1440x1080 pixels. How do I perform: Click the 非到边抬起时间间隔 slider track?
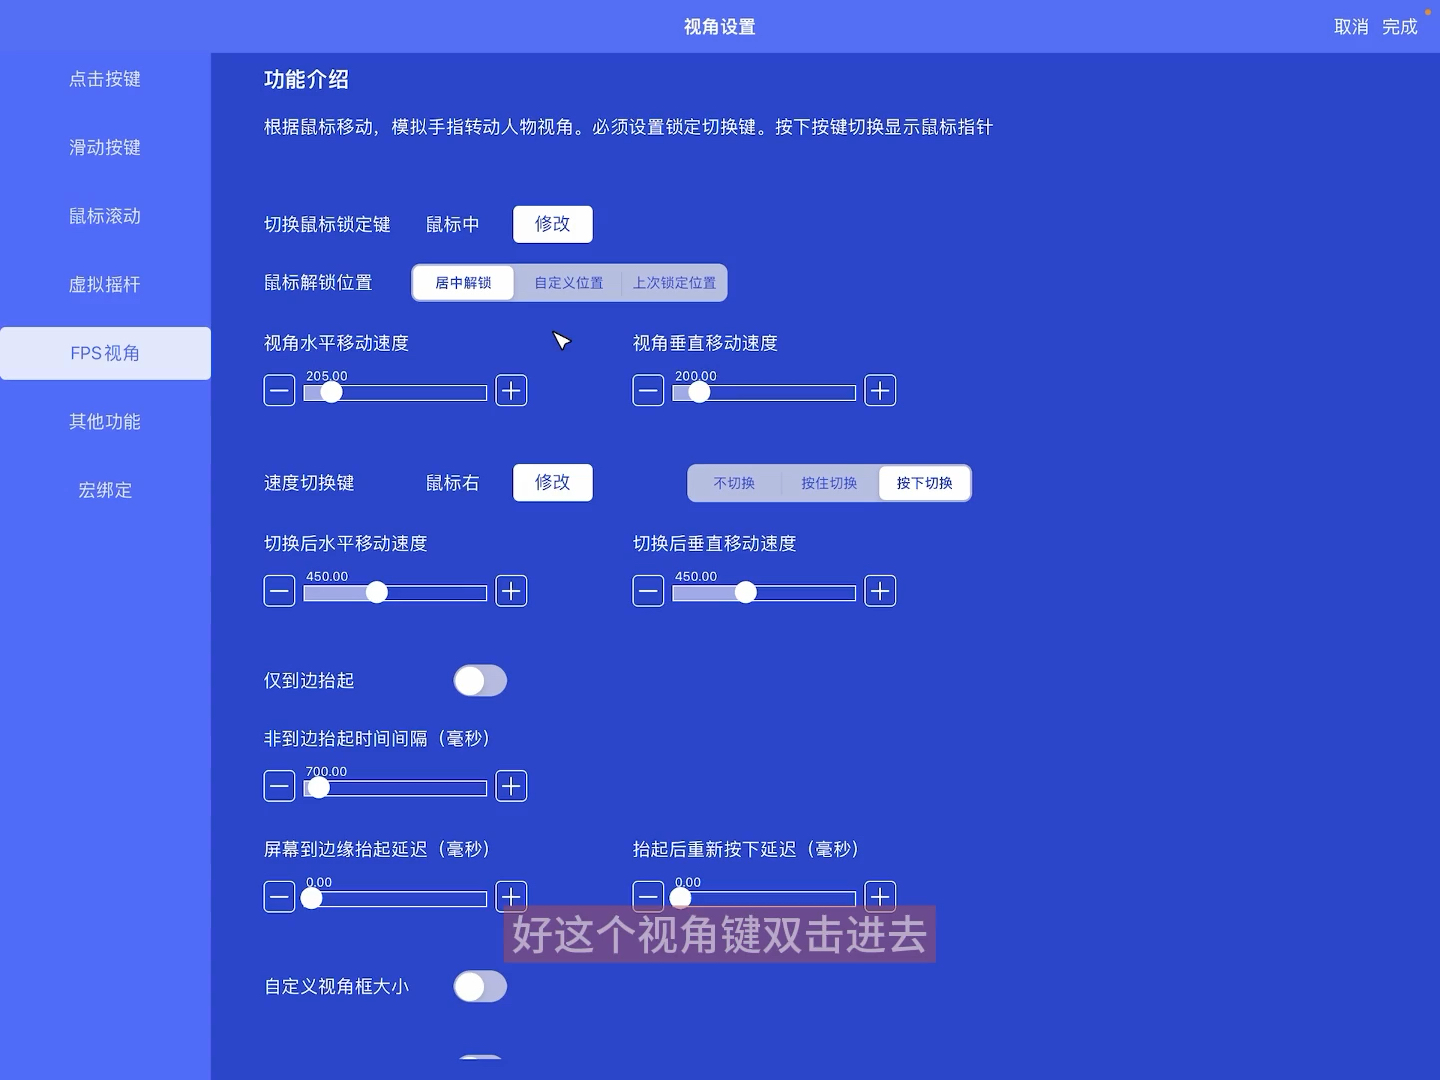(x=395, y=788)
